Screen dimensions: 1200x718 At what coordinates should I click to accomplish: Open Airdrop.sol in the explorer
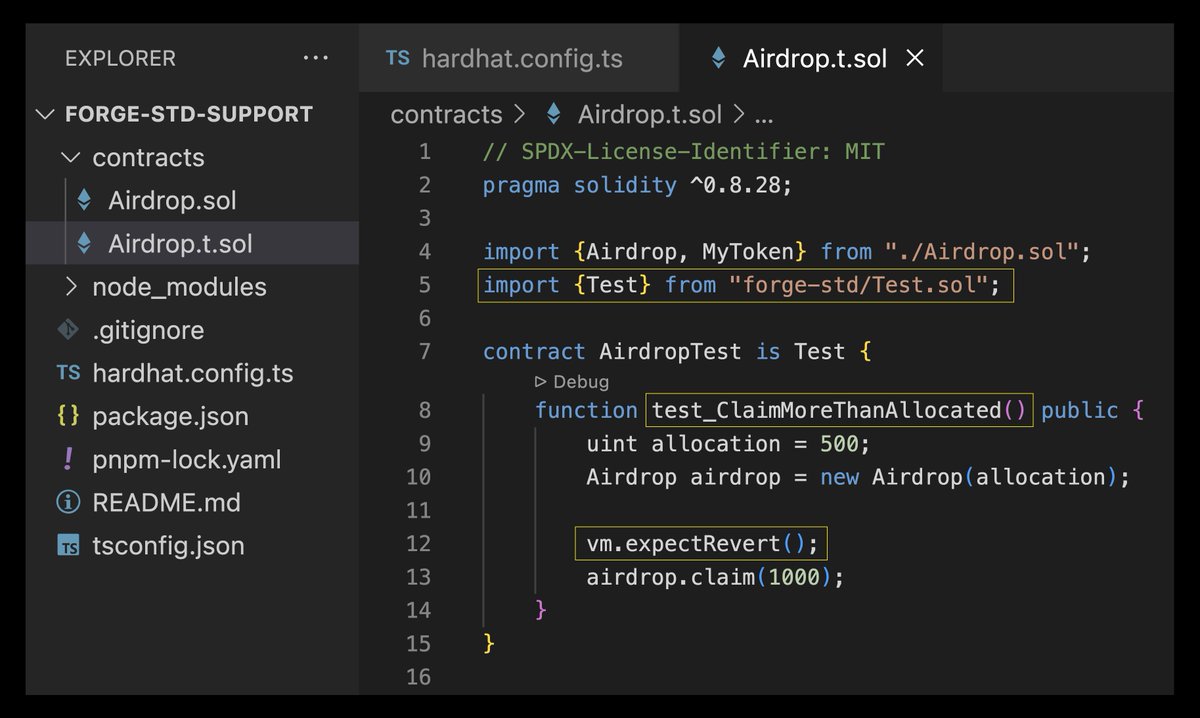172,200
